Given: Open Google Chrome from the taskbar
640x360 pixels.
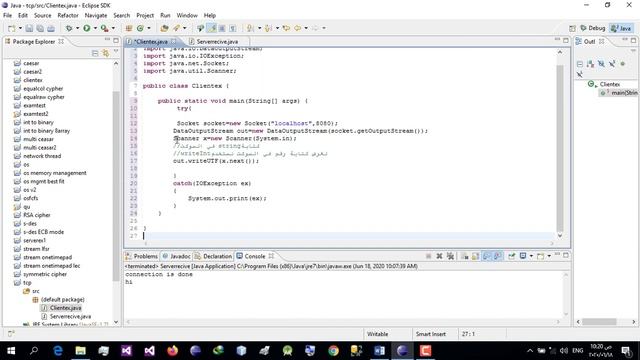Looking at the screenshot, I should [x=333, y=351].
